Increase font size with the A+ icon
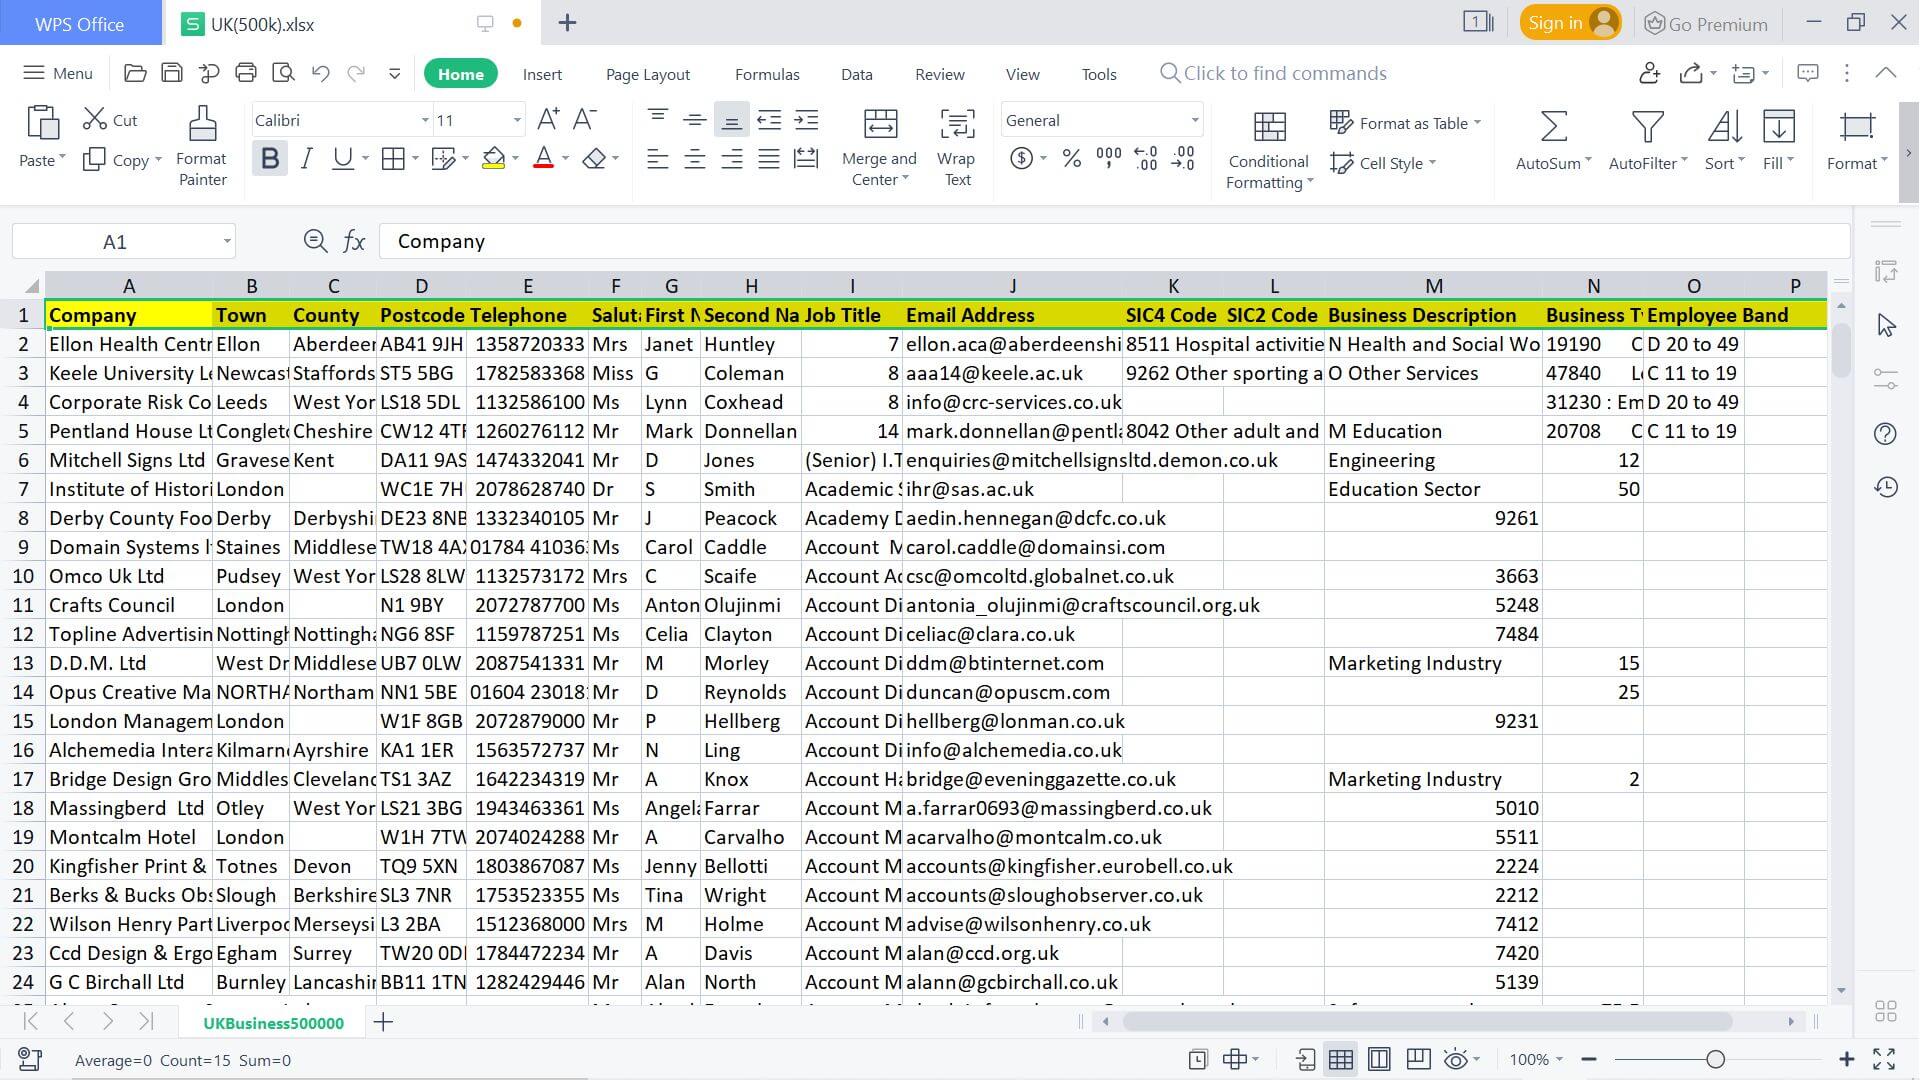Viewport: 1920px width, 1080px height. pos(548,120)
